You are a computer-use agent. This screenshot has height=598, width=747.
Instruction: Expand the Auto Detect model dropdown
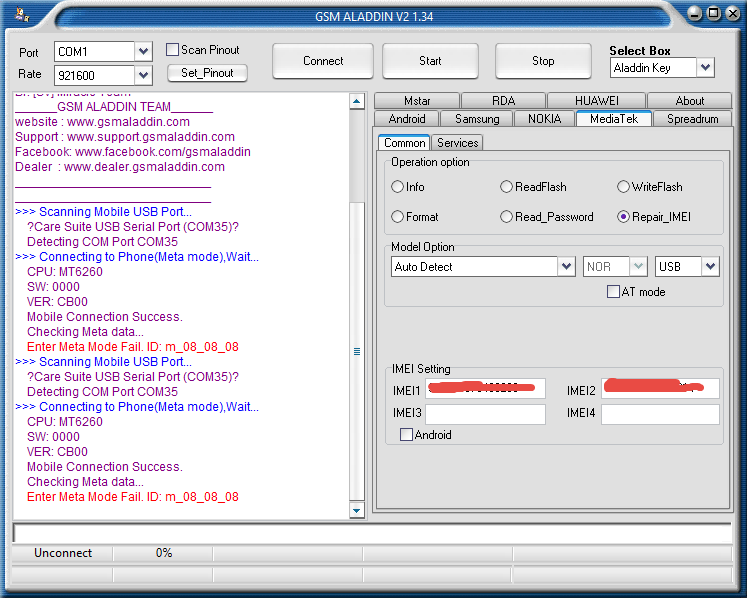click(566, 266)
